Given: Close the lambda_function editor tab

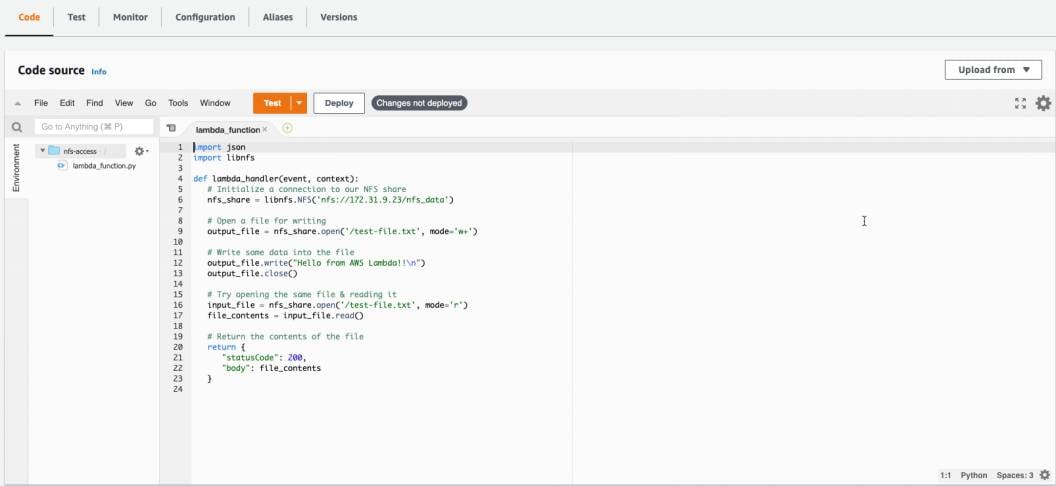Looking at the screenshot, I should click(265, 129).
